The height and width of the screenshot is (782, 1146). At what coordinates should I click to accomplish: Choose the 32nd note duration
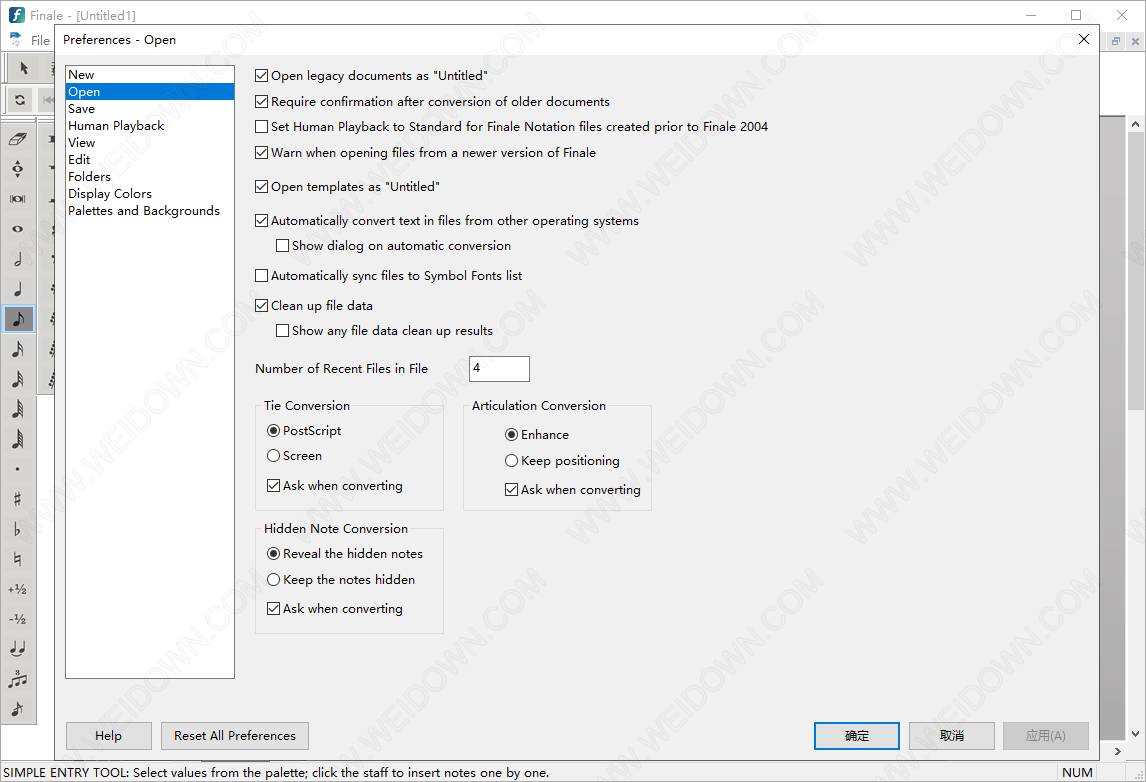coord(18,379)
